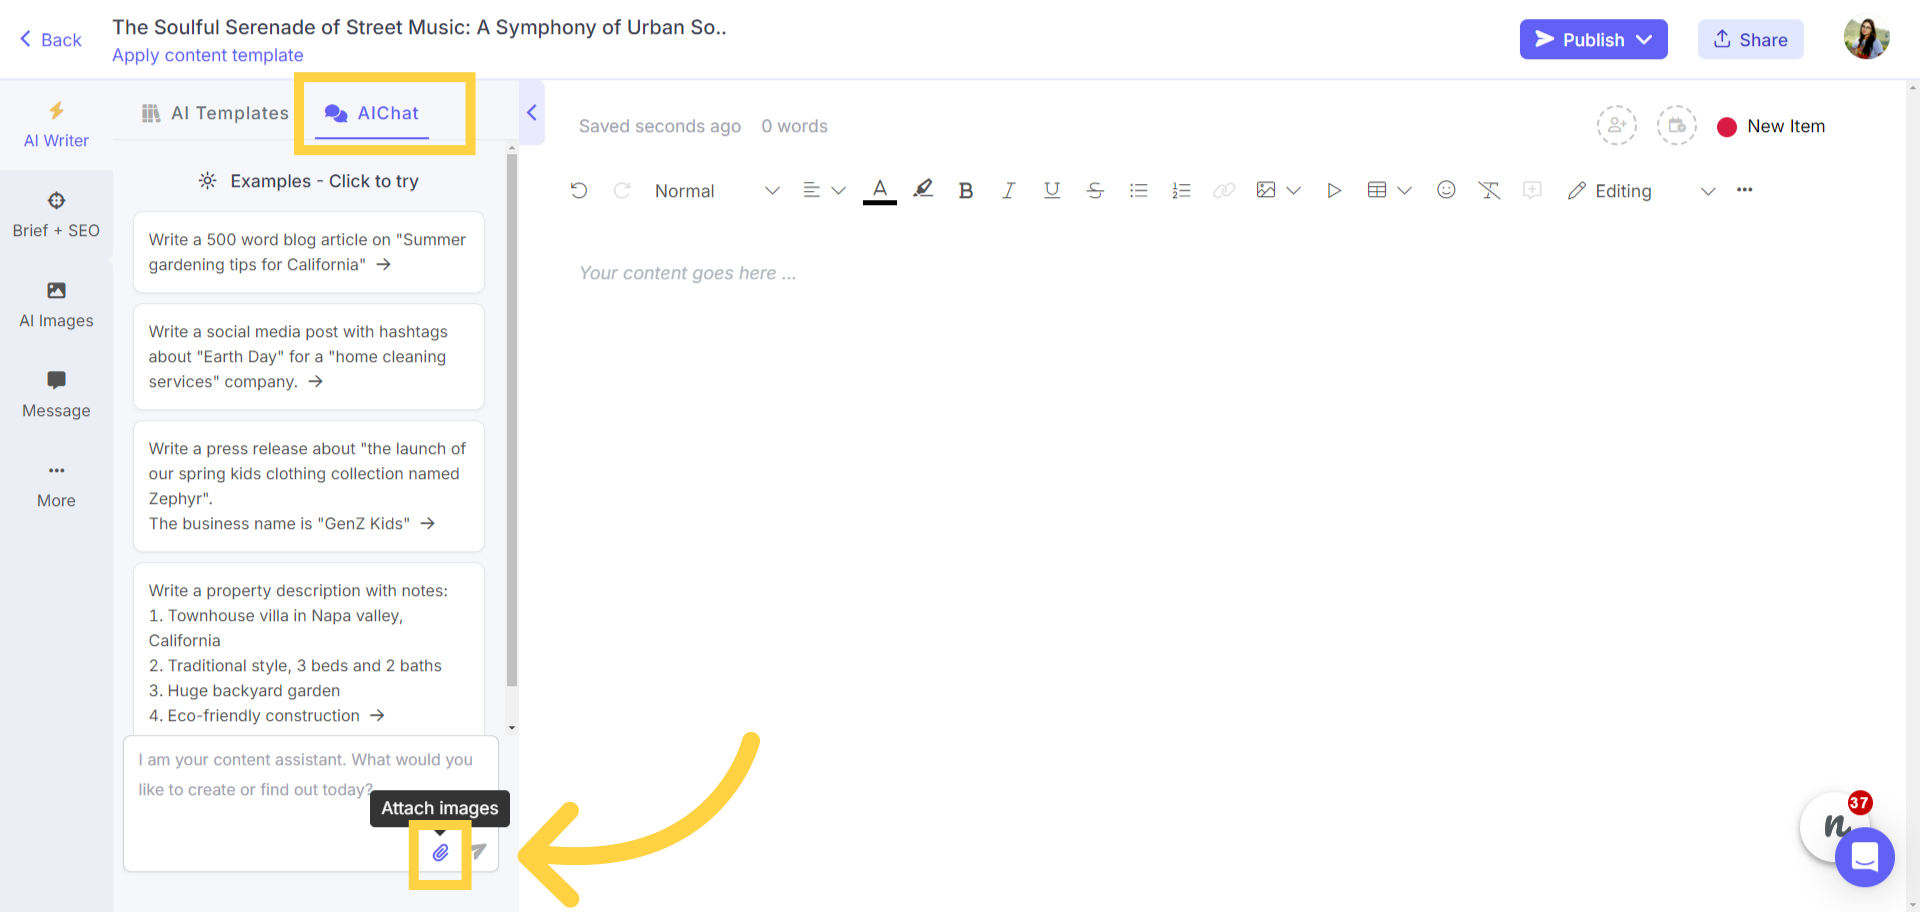Click in the editor content area placeholder
1920x912 pixels.
tap(687, 273)
